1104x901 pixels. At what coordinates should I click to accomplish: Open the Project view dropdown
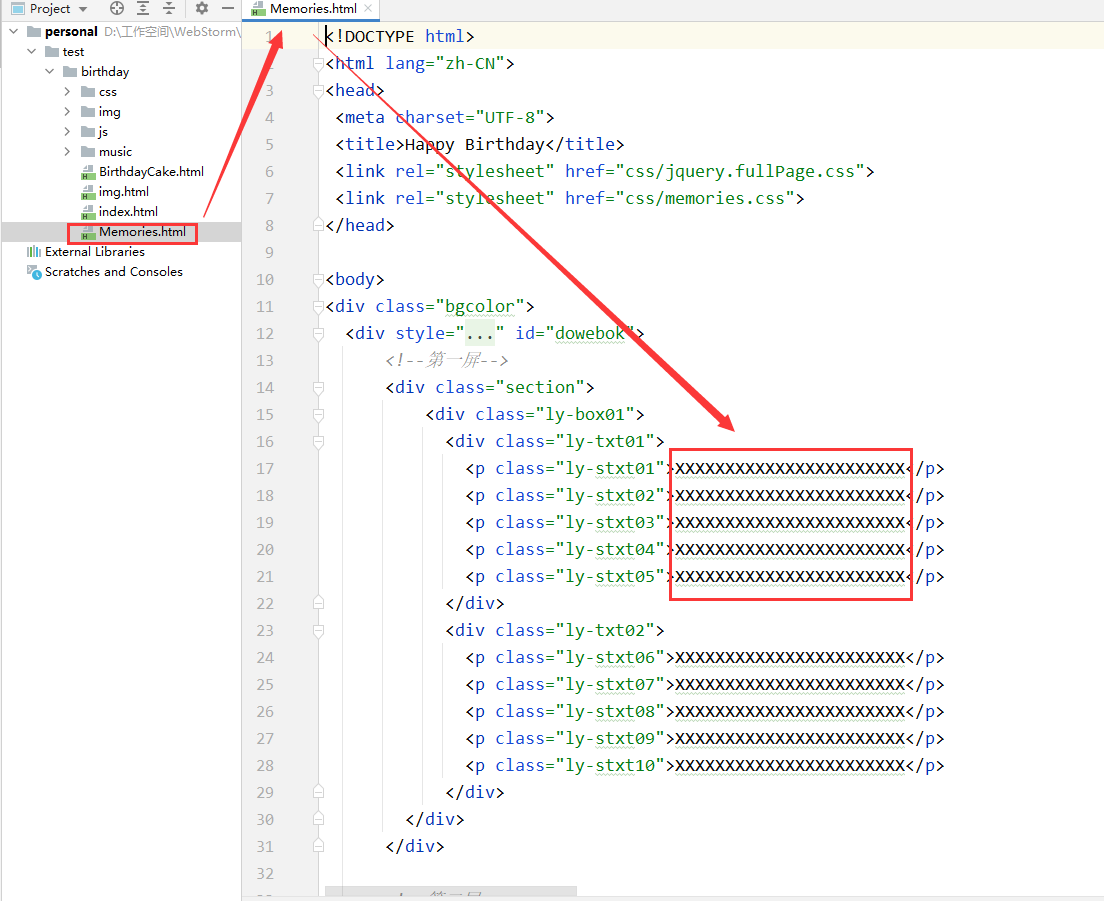pyautogui.click(x=83, y=9)
